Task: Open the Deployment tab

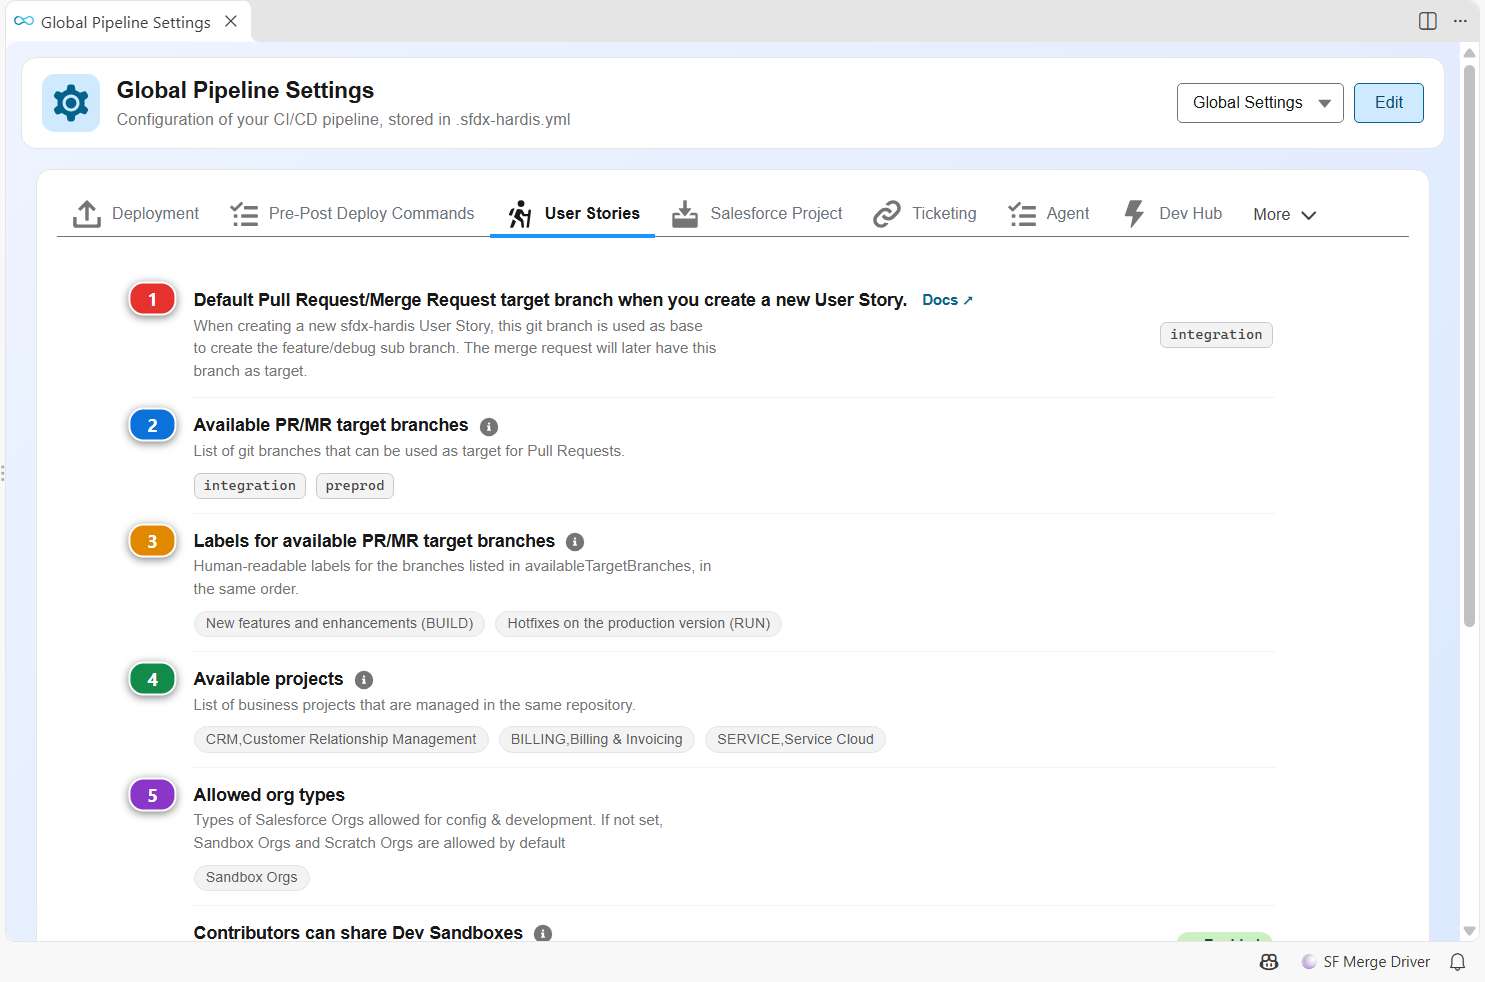Action: click(x=136, y=213)
